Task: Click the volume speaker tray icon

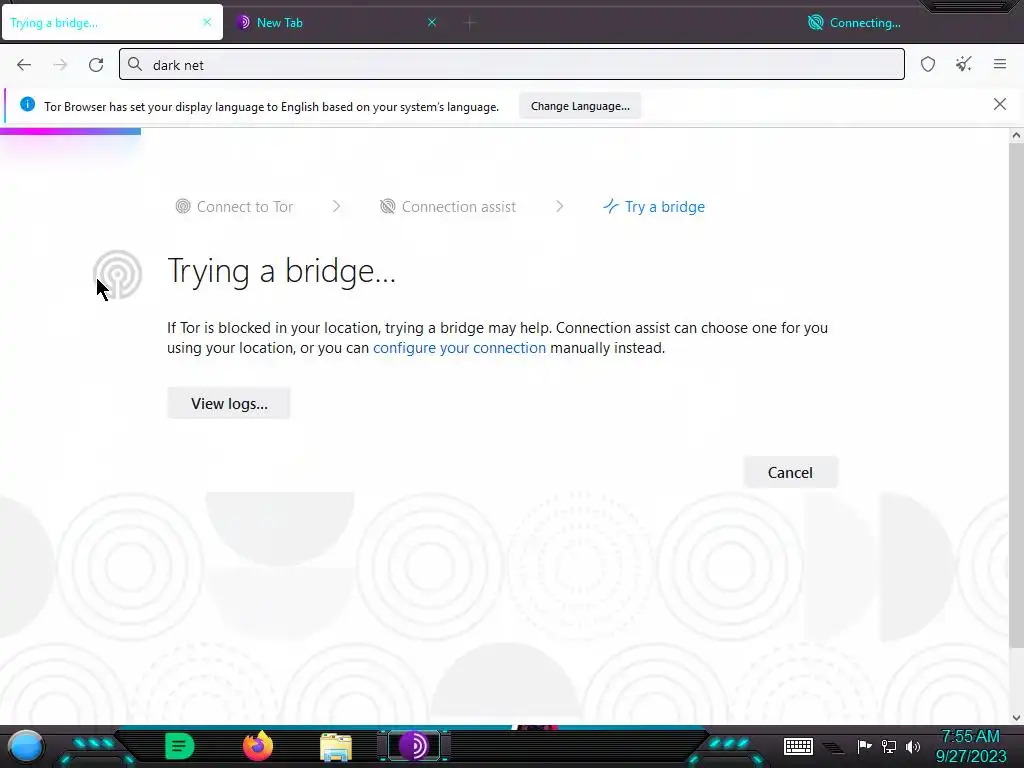Action: (x=913, y=746)
